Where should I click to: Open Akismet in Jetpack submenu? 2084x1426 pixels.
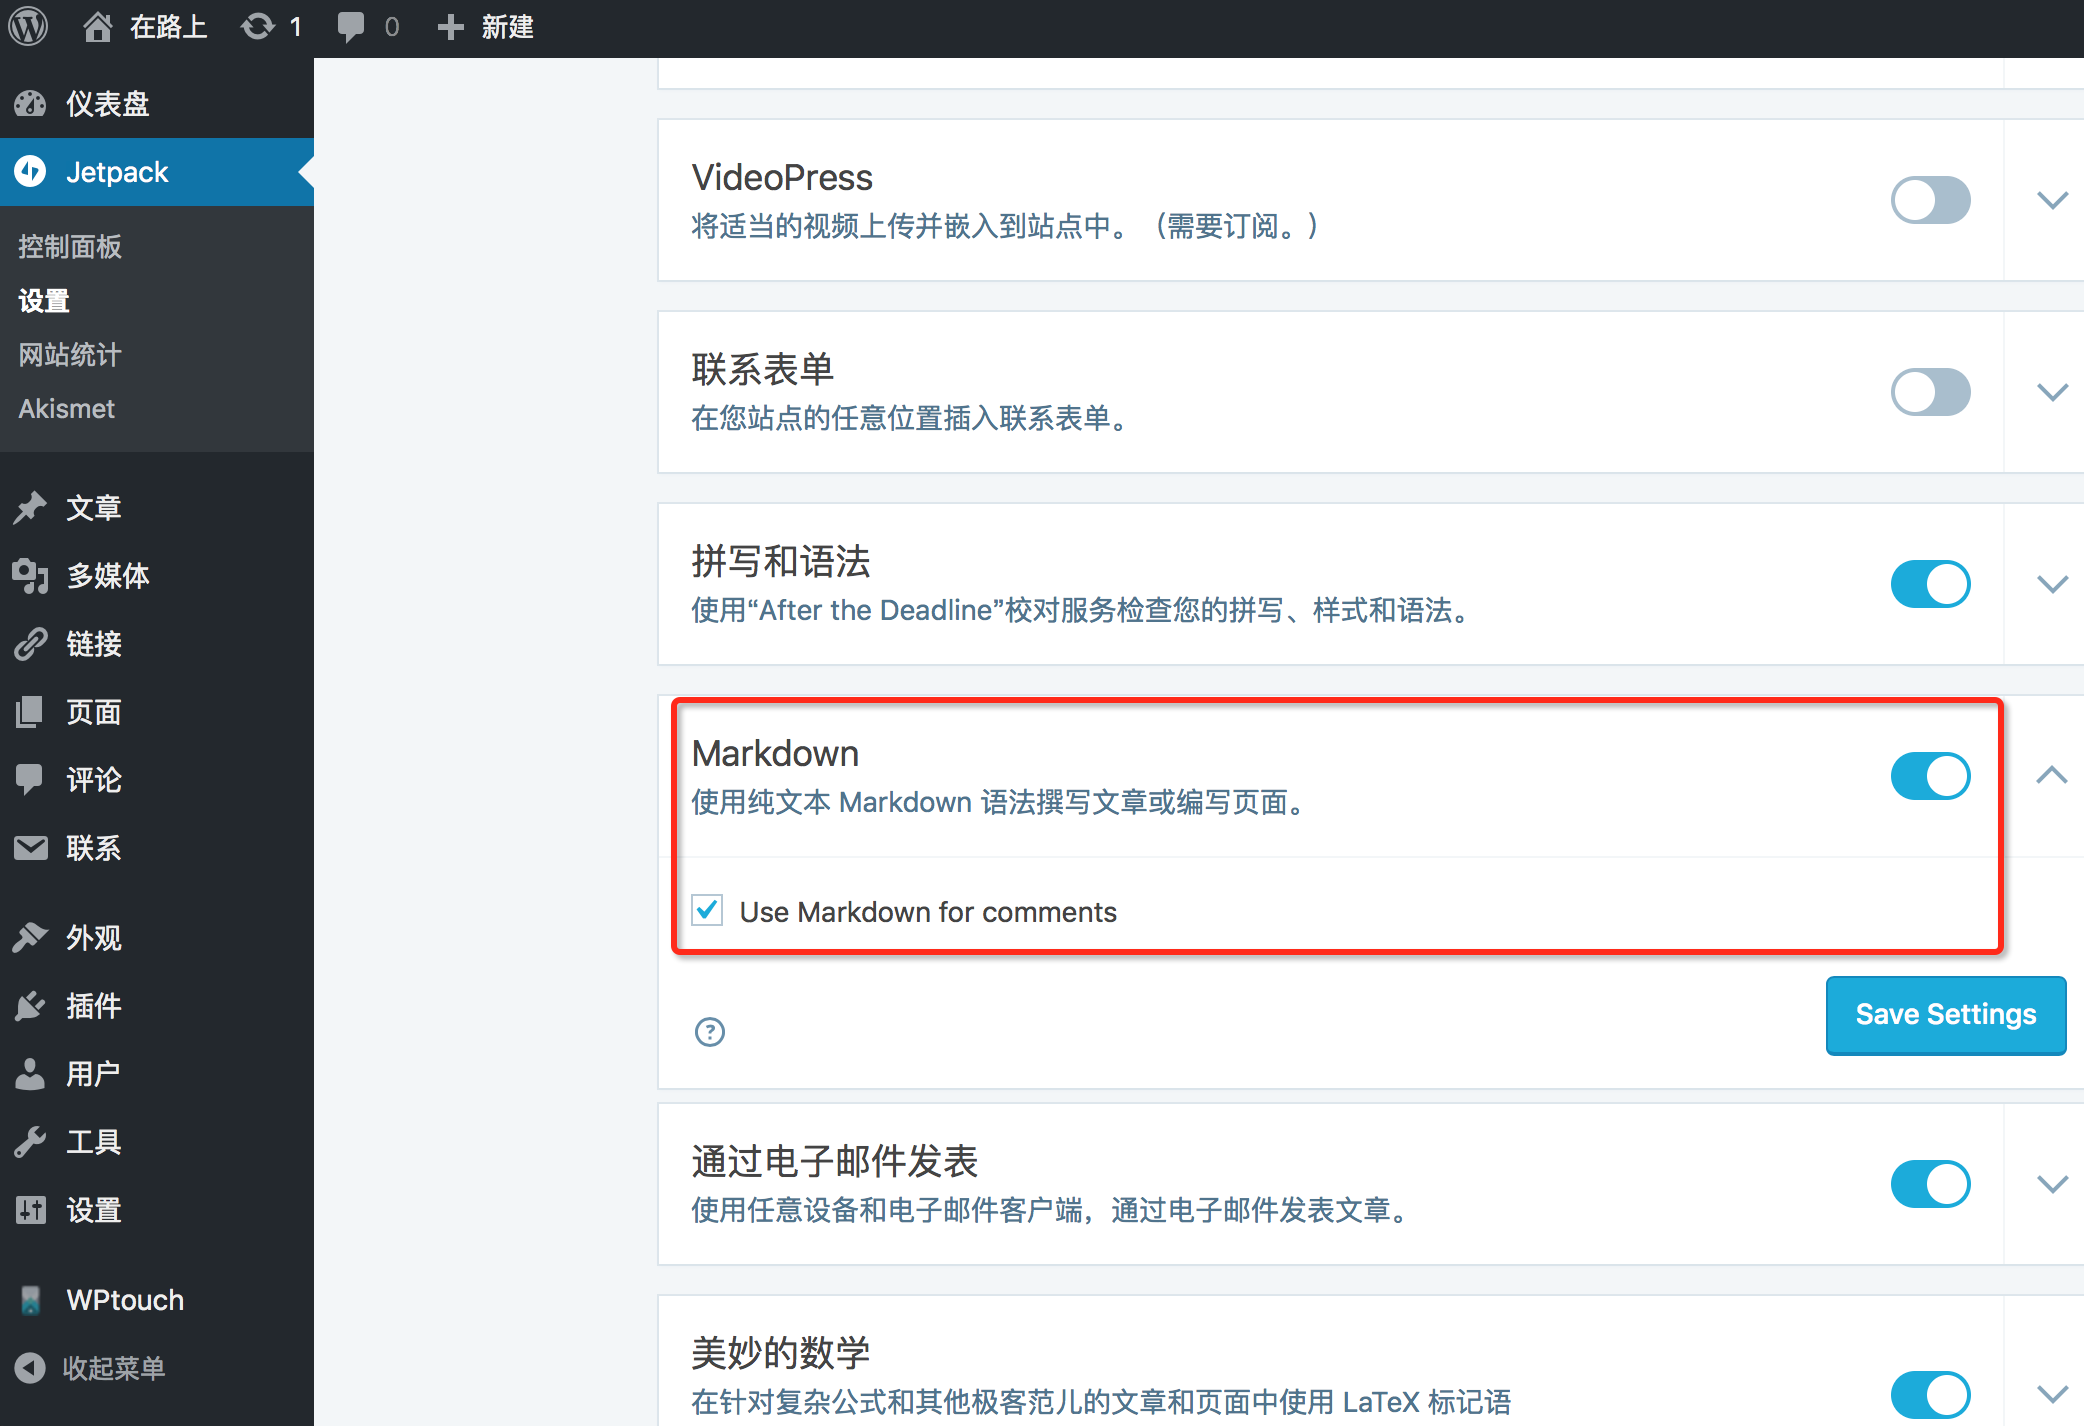point(66,408)
